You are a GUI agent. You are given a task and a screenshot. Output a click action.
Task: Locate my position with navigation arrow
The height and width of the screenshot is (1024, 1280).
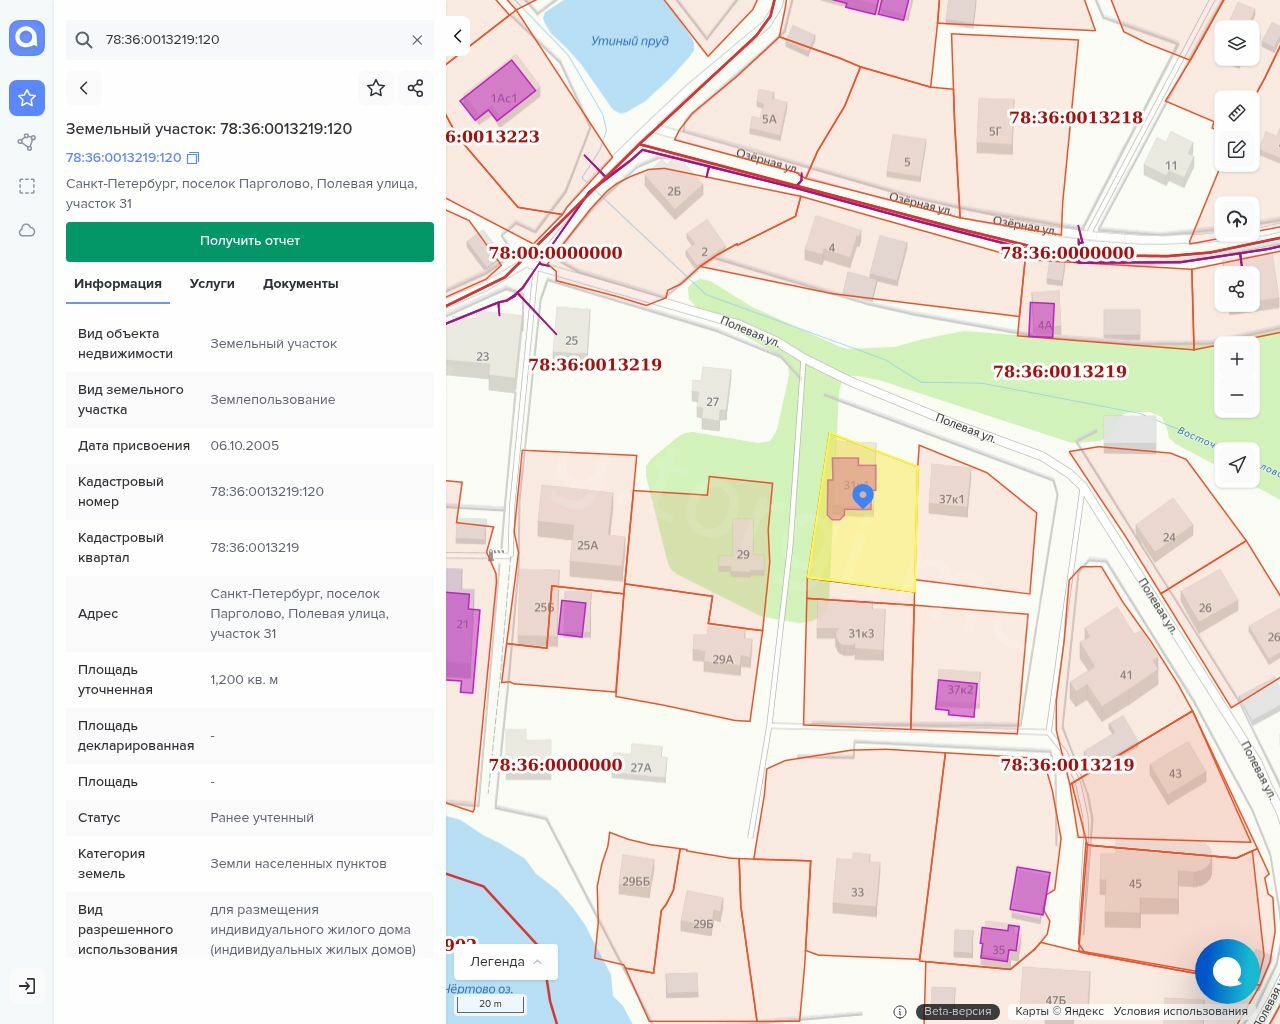point(1237,464)
